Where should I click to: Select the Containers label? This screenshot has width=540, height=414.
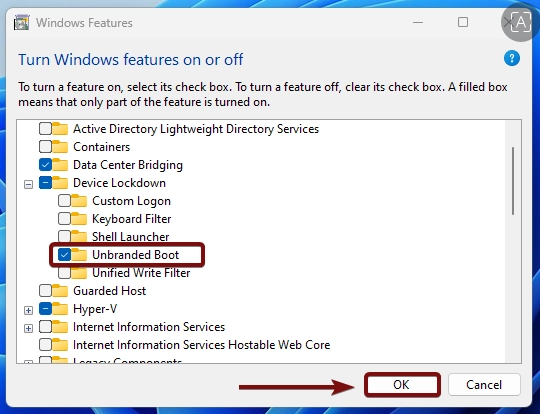click(102, 147)
